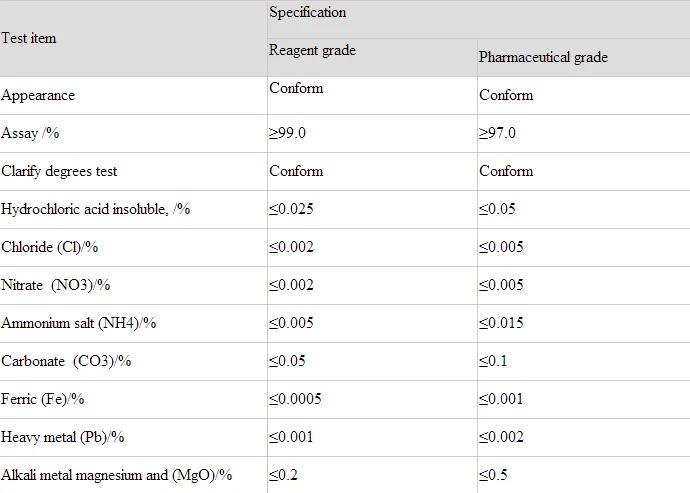Click the Test item header cell

click(29, 38)
